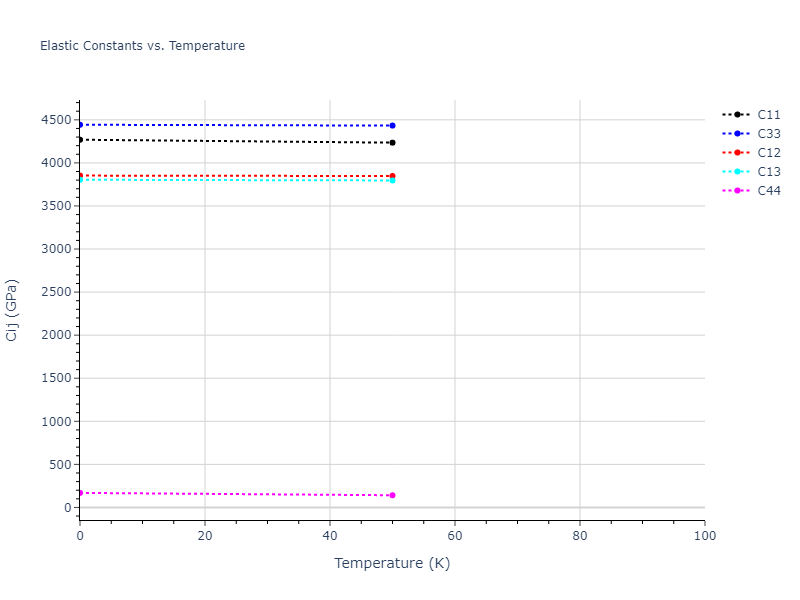
Task: Toggle the C12 legend label
Action: [x=769, y=153]
